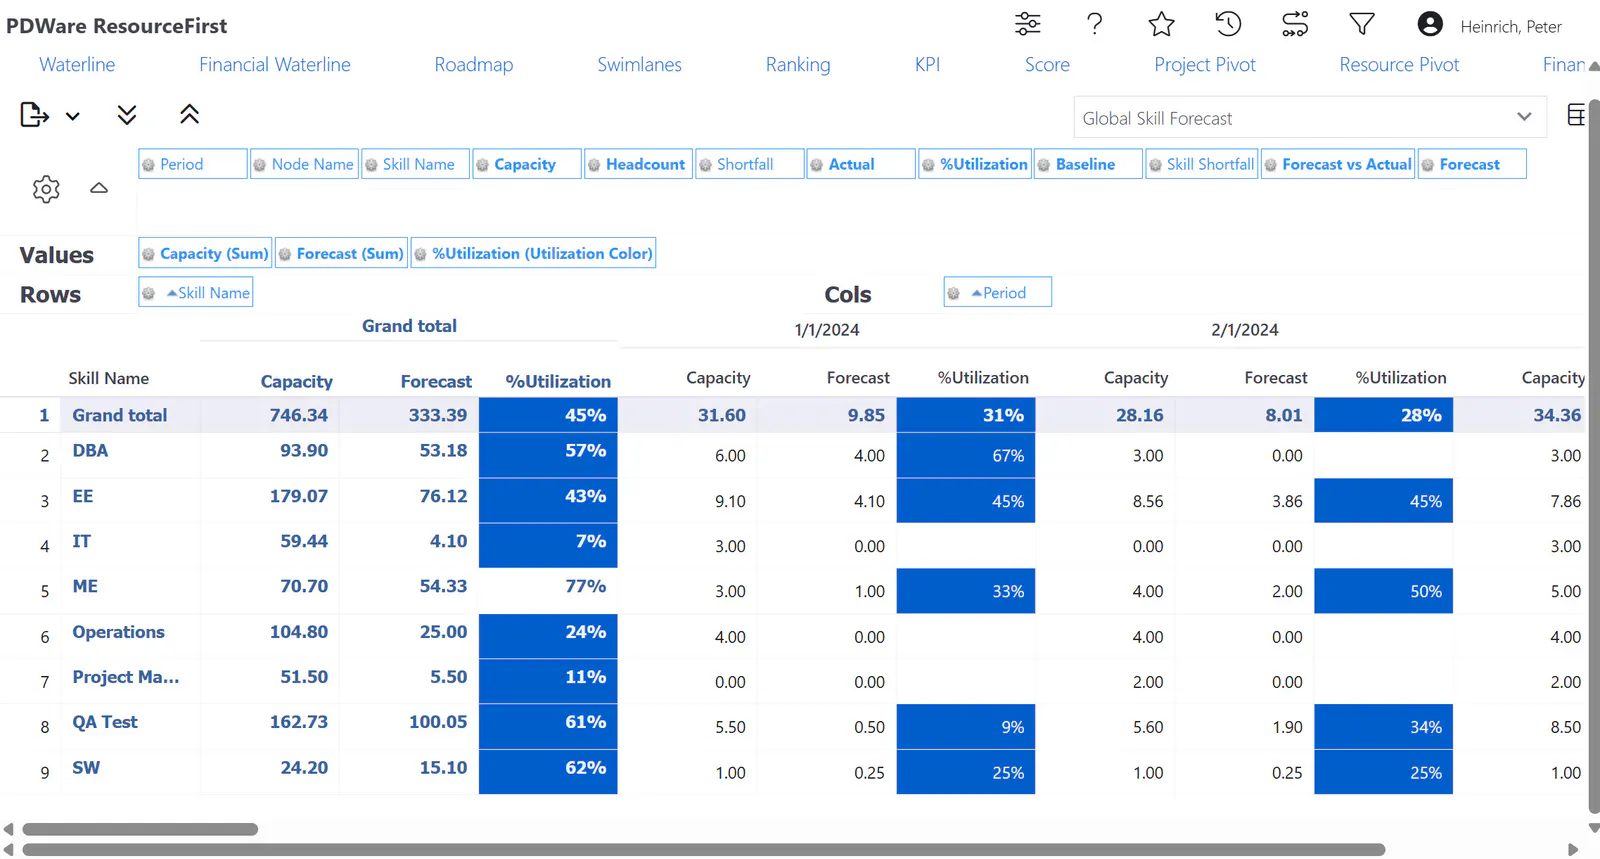Collapse the field list panel caret
This screenshot has height=859, width=1600.
[99, 188]
